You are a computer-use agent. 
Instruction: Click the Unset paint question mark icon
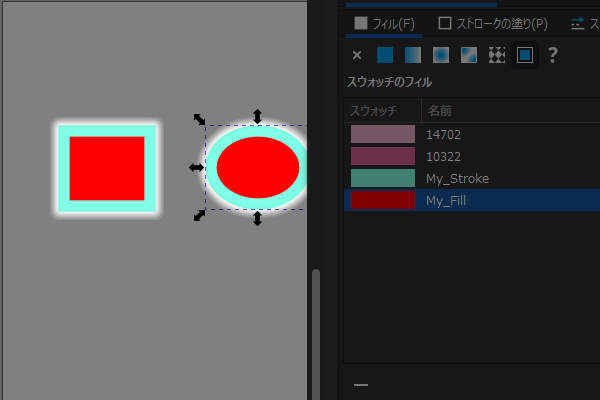(553, 55)
